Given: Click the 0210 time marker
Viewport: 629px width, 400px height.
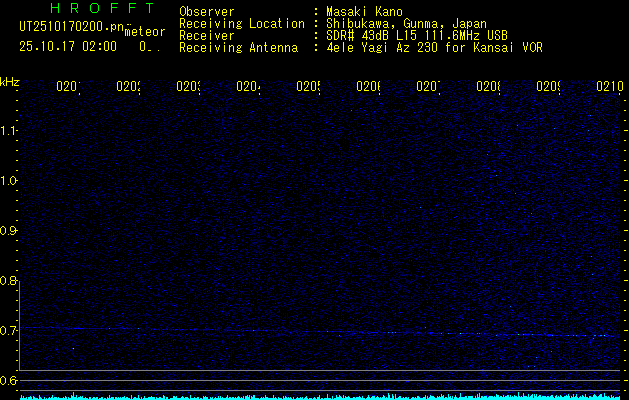Looking at the screenshot, I should tap(609, 87).
